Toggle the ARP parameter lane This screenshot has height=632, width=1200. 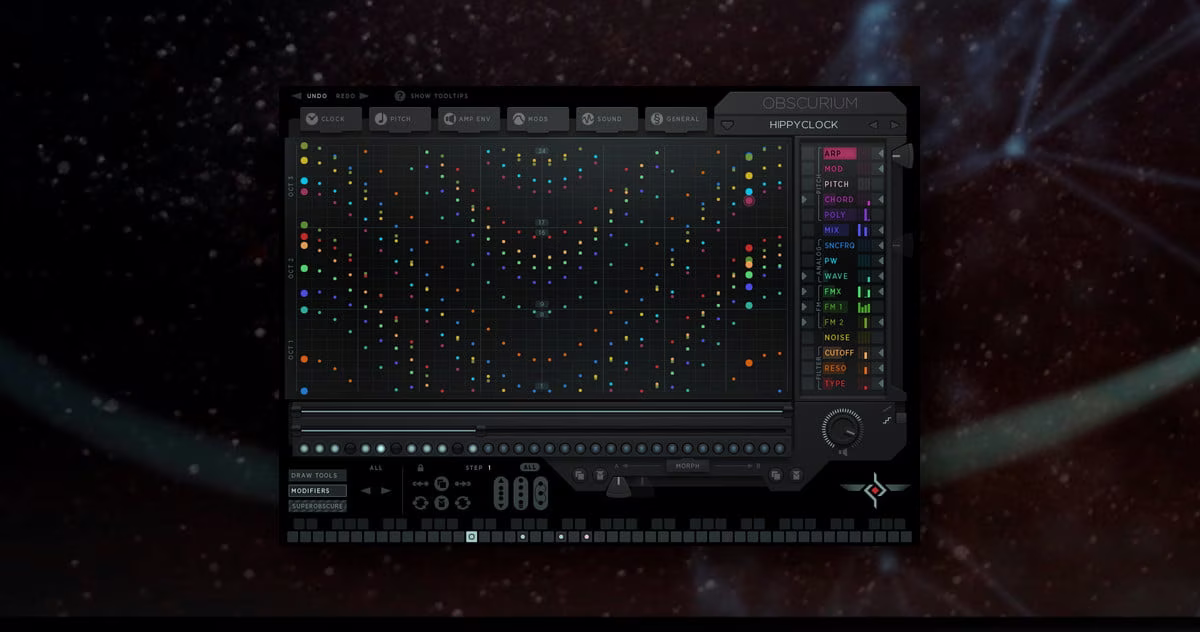(838, 153)
